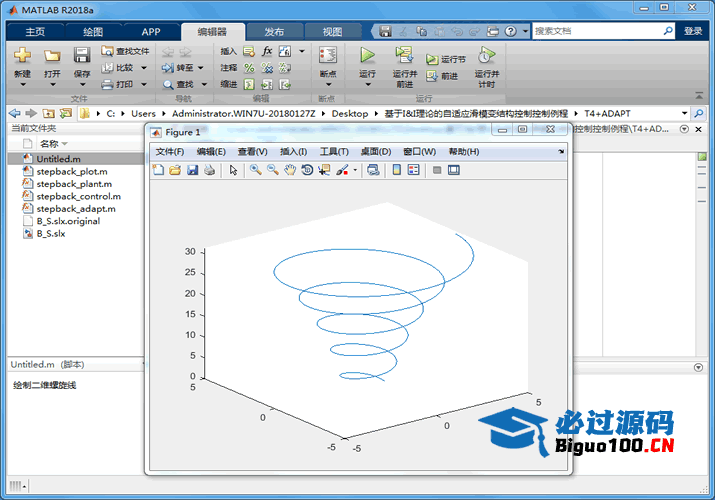
Task: Toggle Figure 1 edit plot arrow tool
Action: [233, 170]
